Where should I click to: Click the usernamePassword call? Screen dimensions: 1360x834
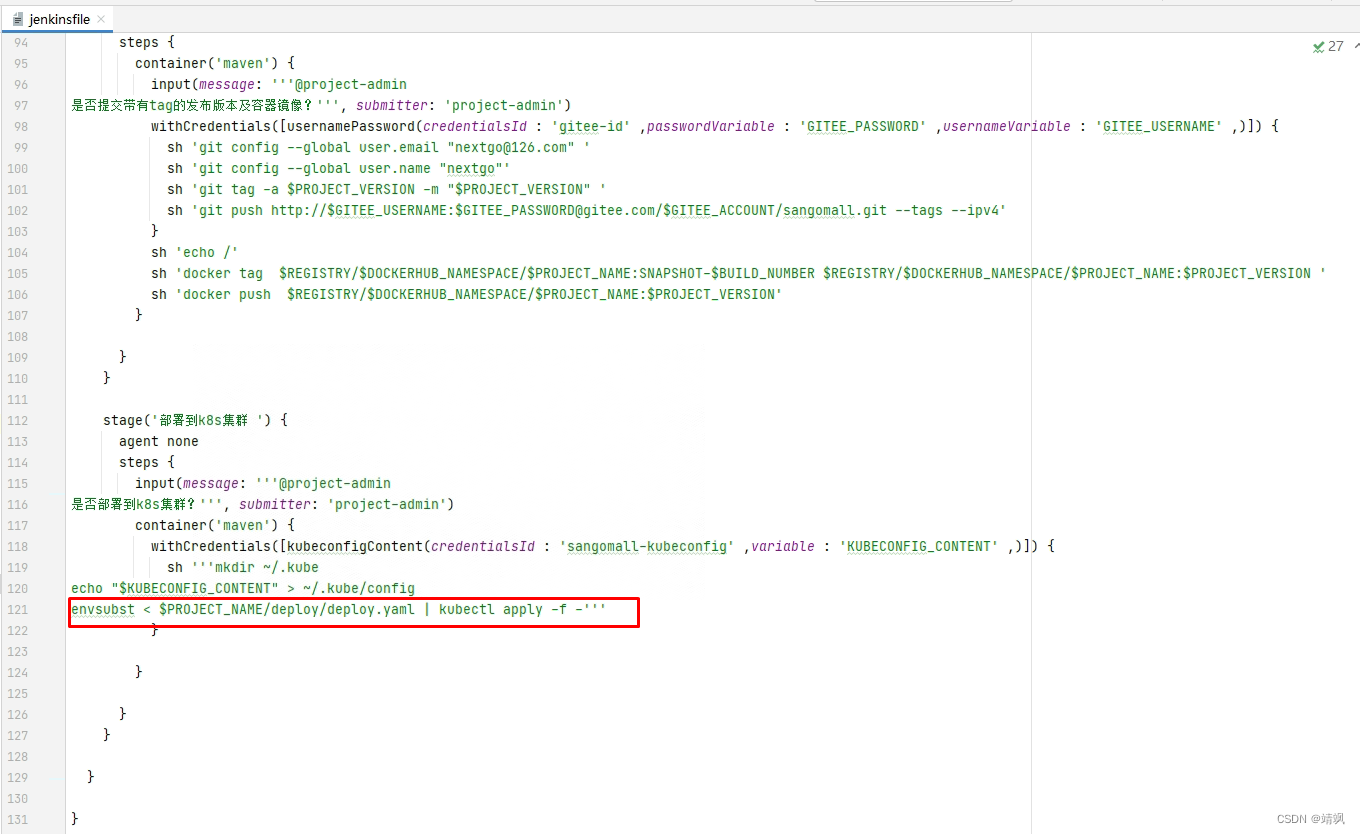[x=351, y=126]
